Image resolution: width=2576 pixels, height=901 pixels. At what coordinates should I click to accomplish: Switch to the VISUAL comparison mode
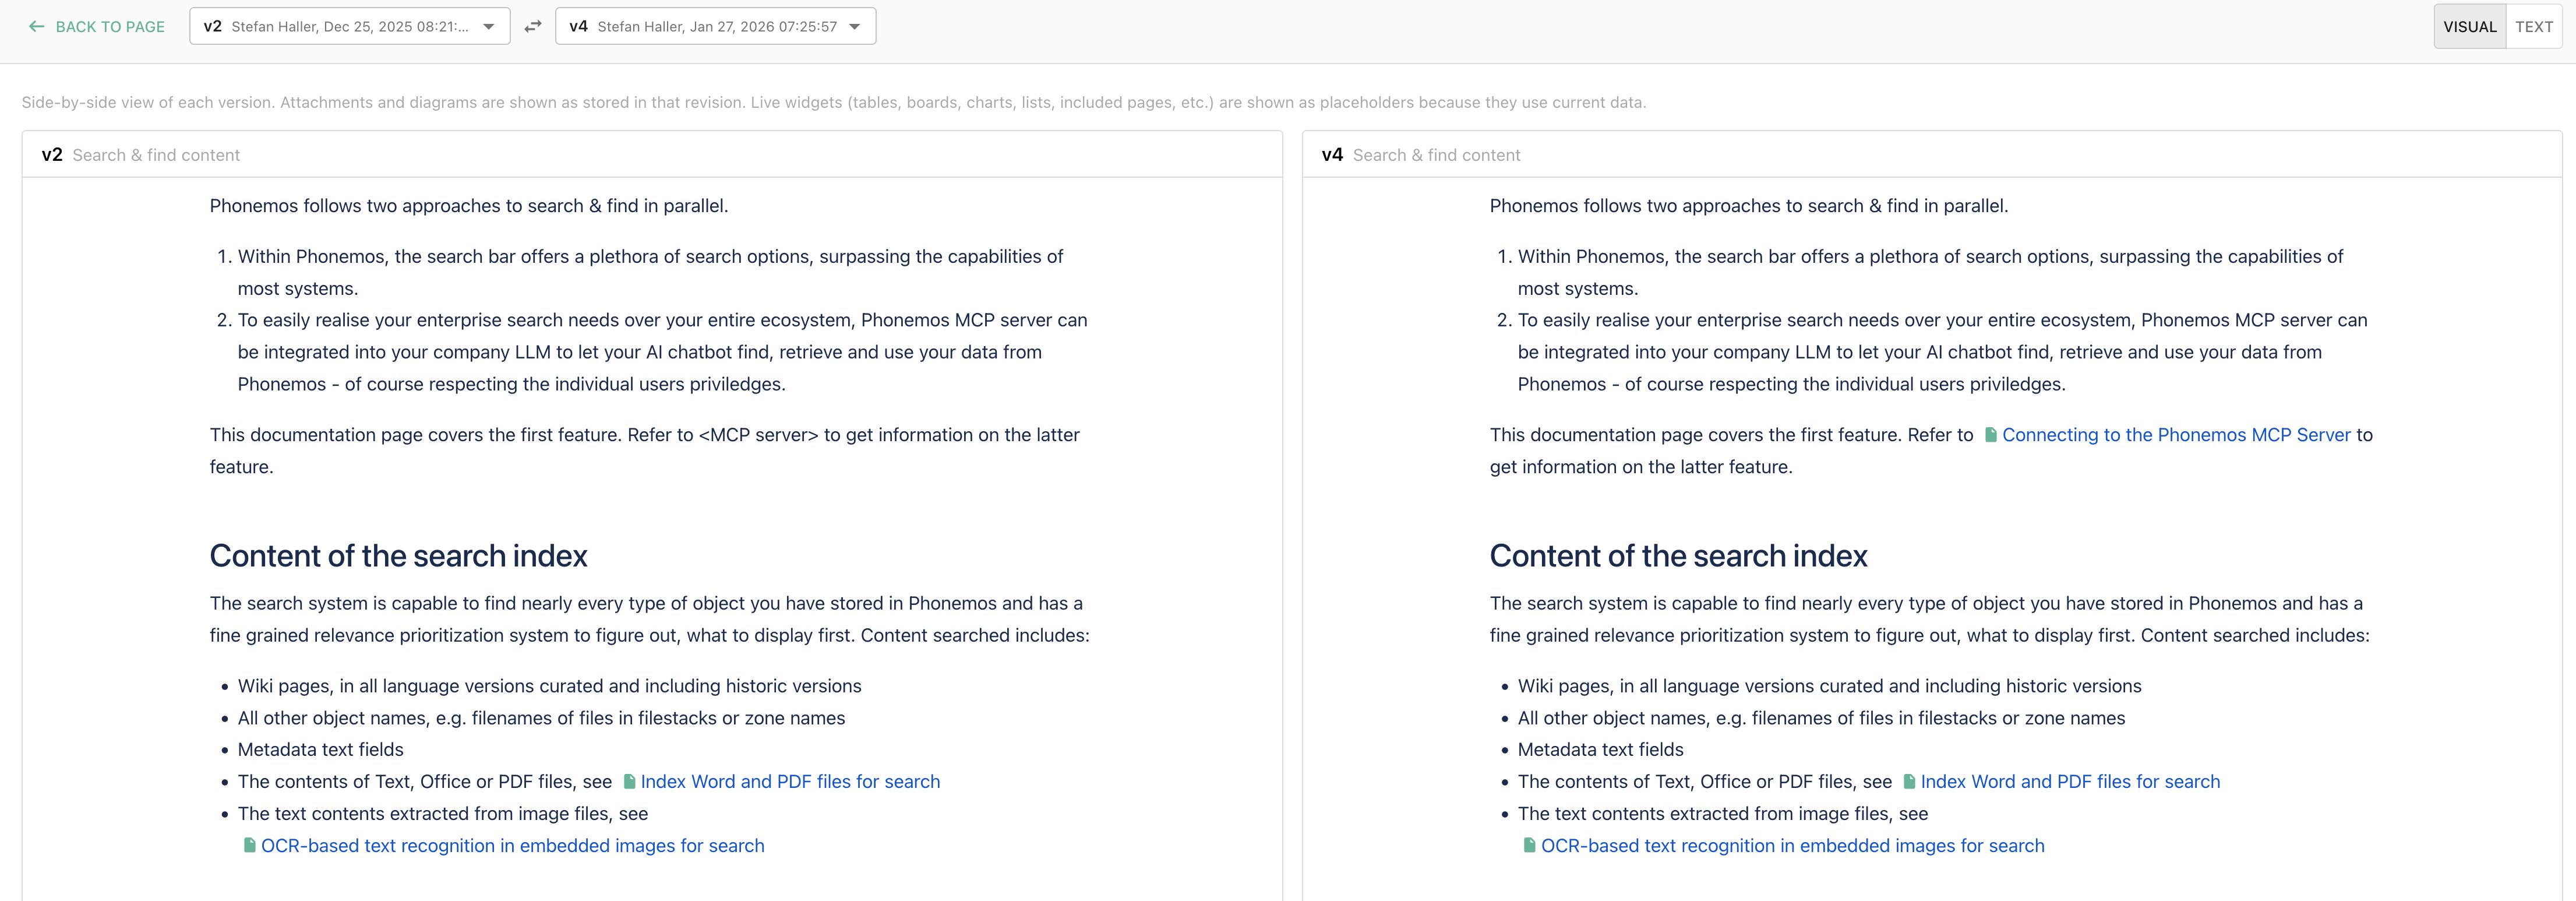point(2469,27)
